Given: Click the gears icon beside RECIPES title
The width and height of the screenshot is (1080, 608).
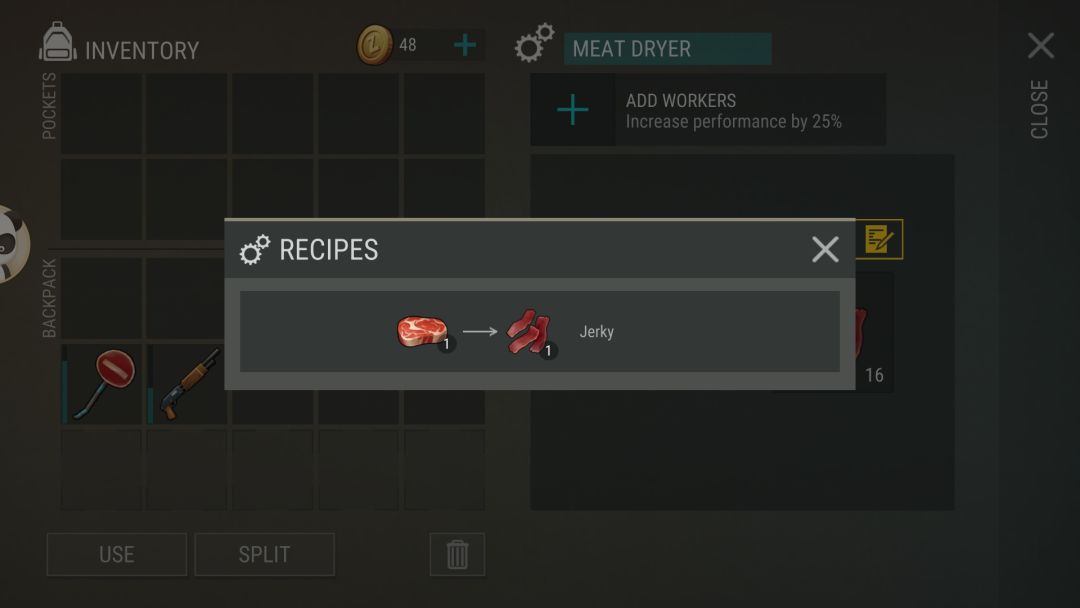Looking at the screenshot, I should 255,250.
